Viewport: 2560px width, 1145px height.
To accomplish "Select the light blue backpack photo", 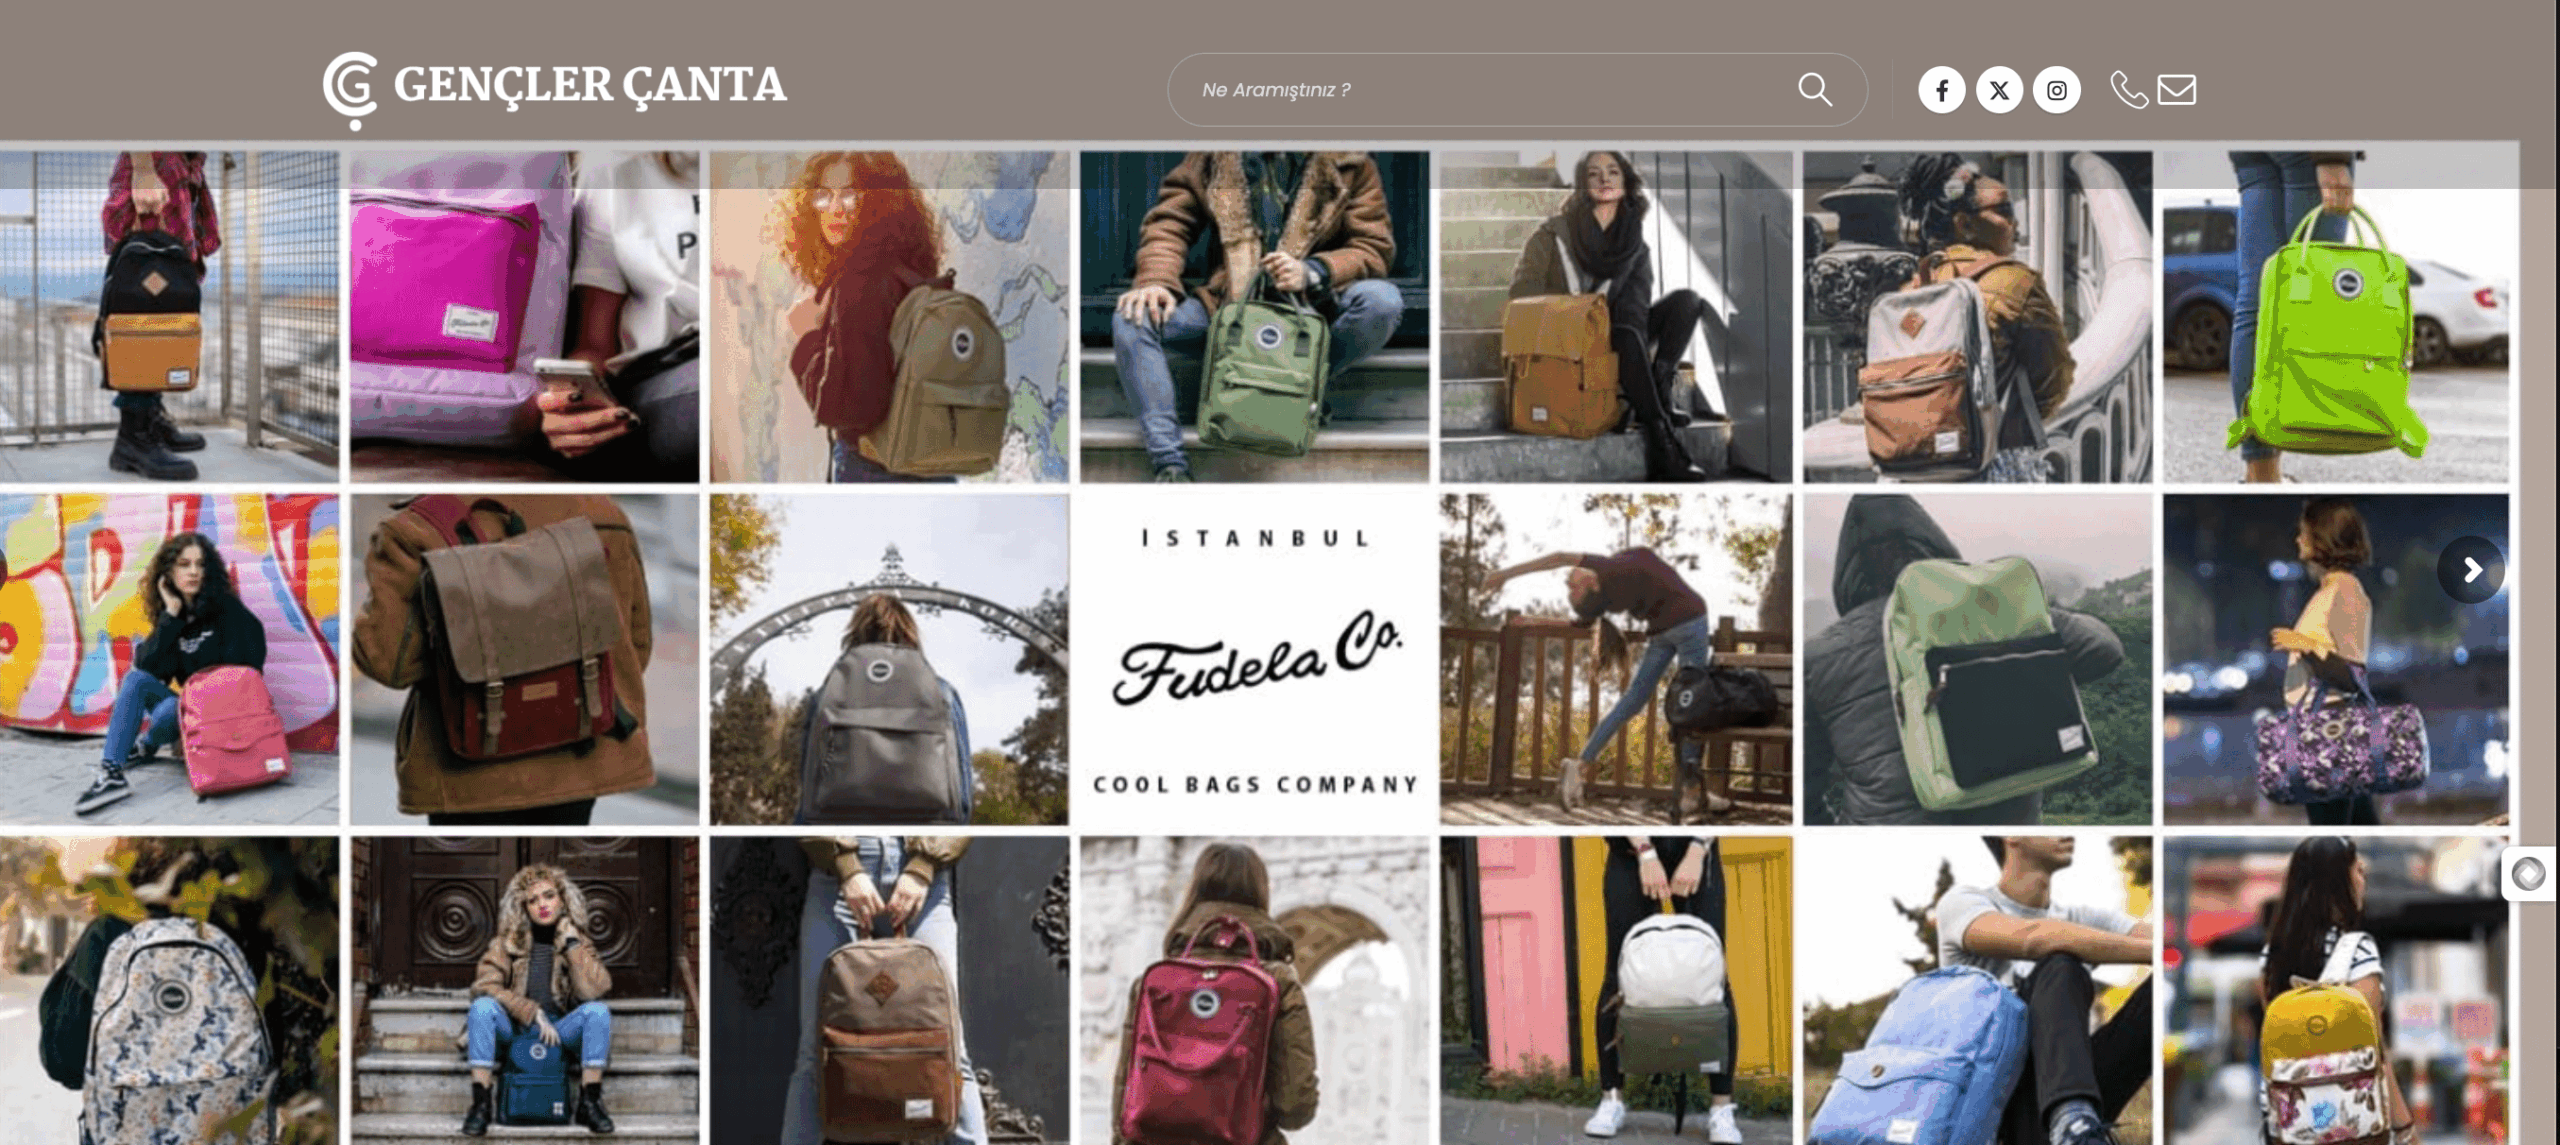I will click(1977, 991).
